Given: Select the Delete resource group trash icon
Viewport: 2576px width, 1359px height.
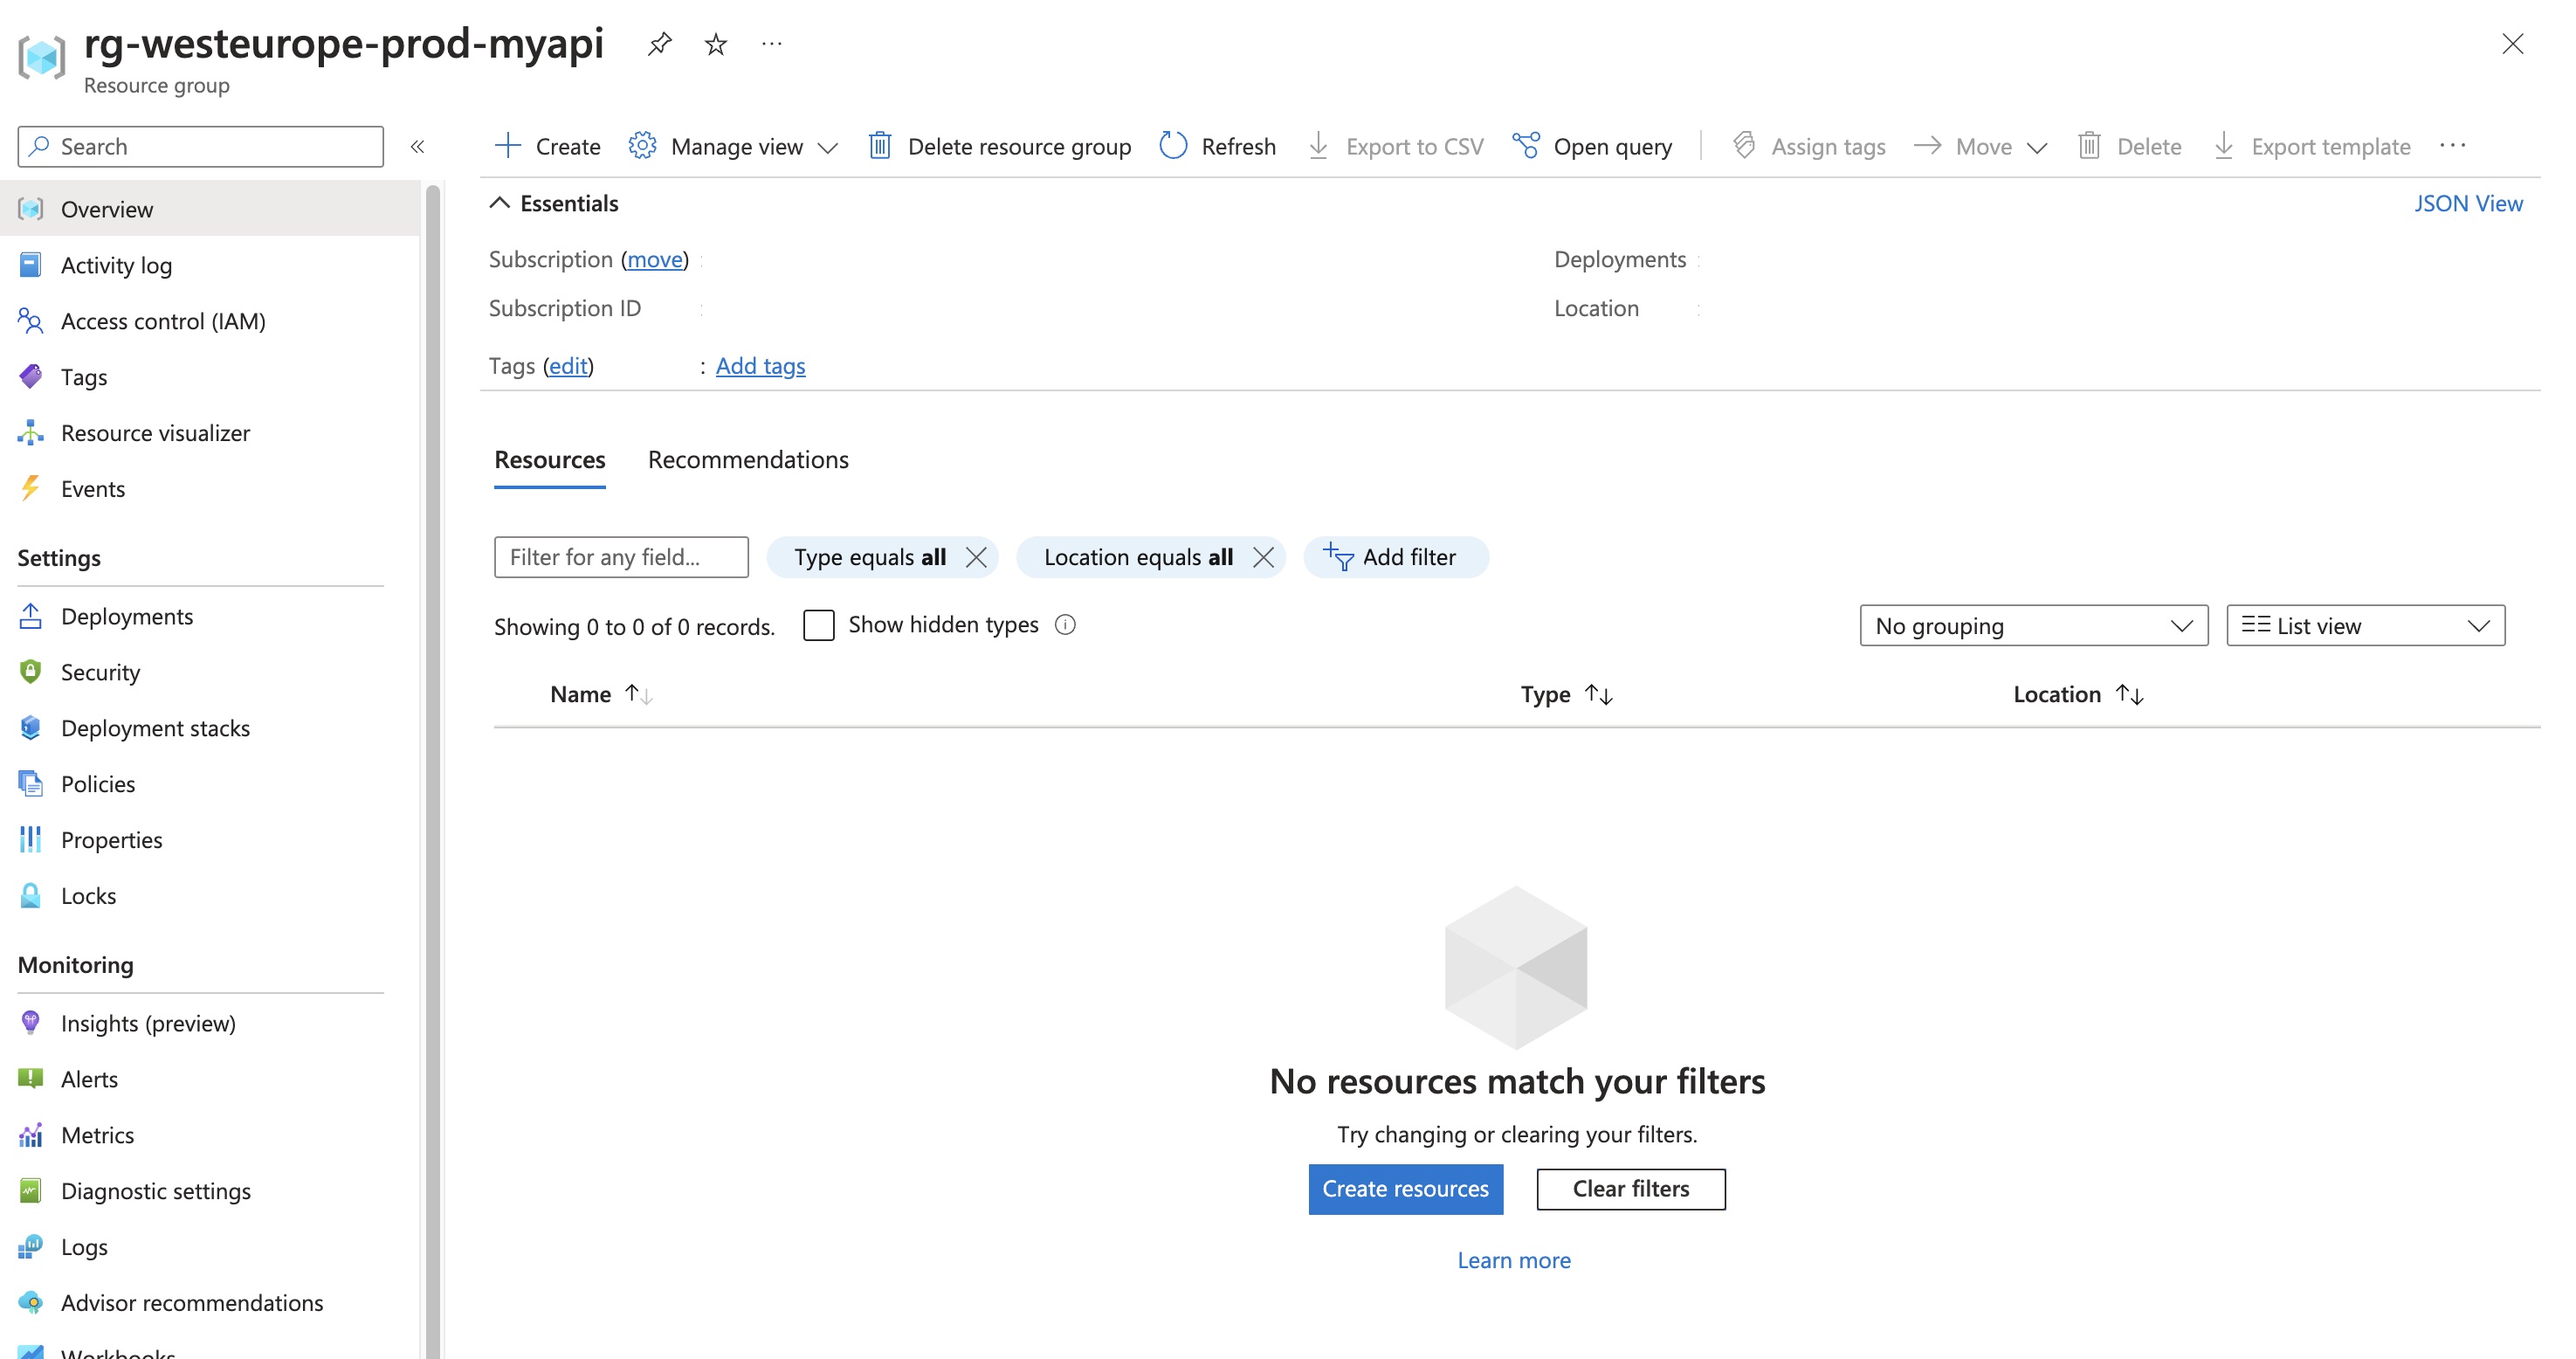Looking at the screenshot, I should pyautogui.click(x=880, y=146).
